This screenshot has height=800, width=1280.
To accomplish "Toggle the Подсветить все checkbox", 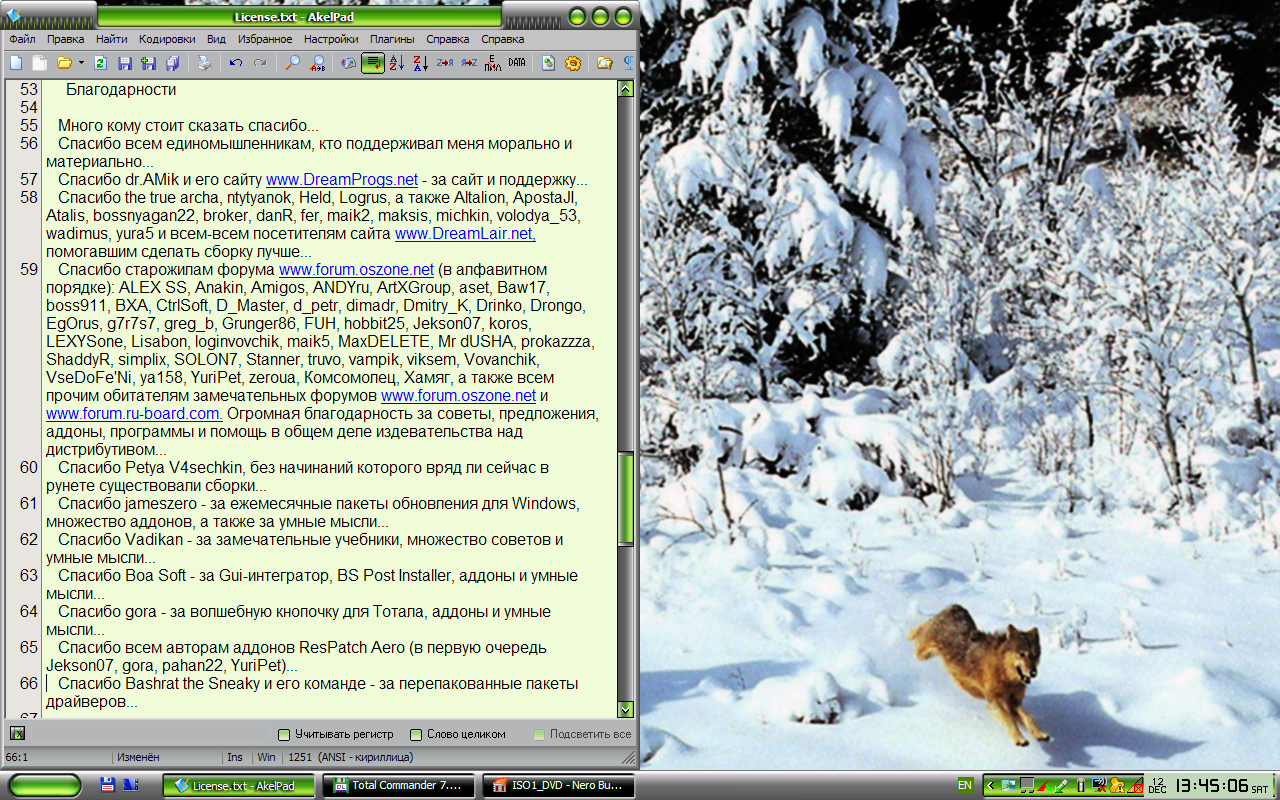I will (539, 734).
